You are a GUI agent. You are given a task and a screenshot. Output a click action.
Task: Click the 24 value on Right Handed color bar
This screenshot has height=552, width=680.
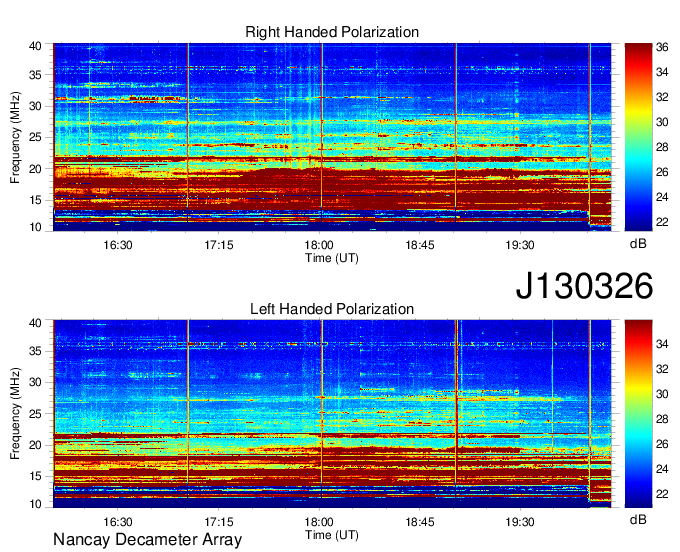click(x=662, y=197)
